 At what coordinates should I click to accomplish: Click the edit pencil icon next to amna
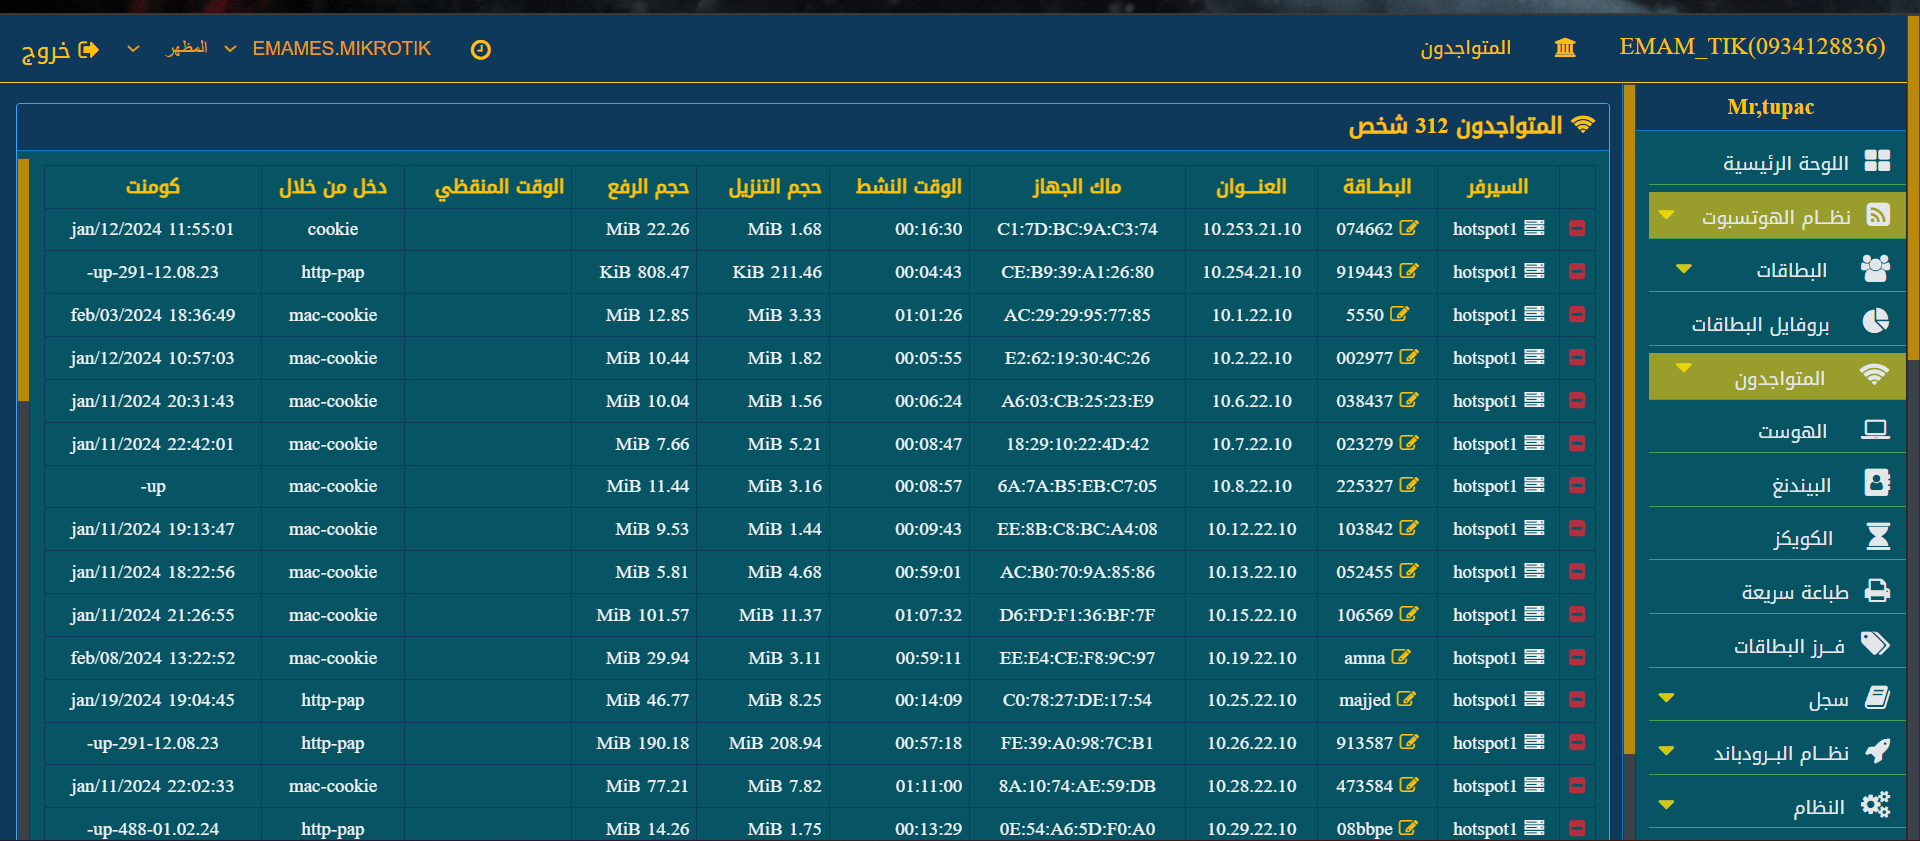tap(1401, 657)
